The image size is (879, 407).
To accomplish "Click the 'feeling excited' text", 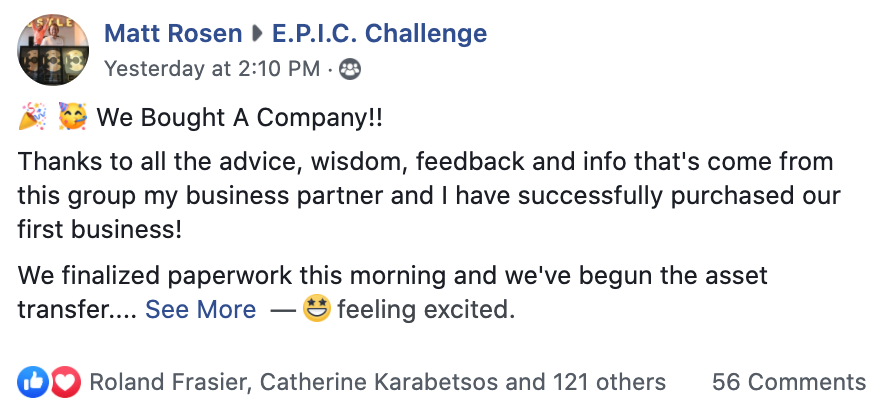I will [425, 310].
